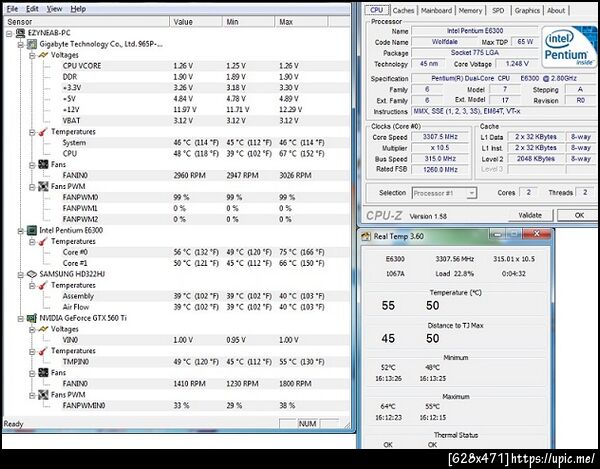This screenshot has width=600, height=469.
Task: Collapse the Gigabyte Technology mainboard node
Action: click(x=21, y=45)
